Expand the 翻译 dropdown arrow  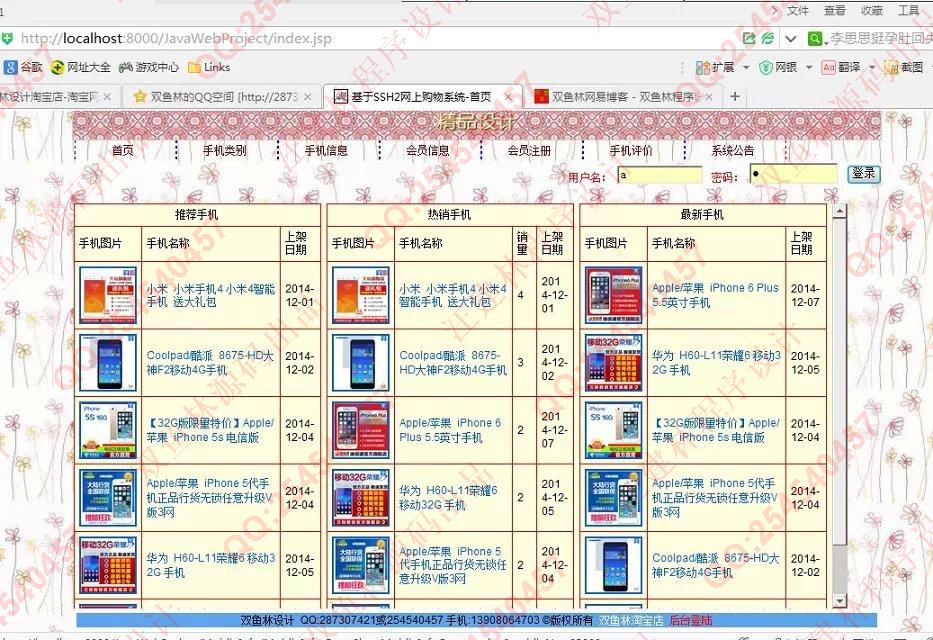872,67
